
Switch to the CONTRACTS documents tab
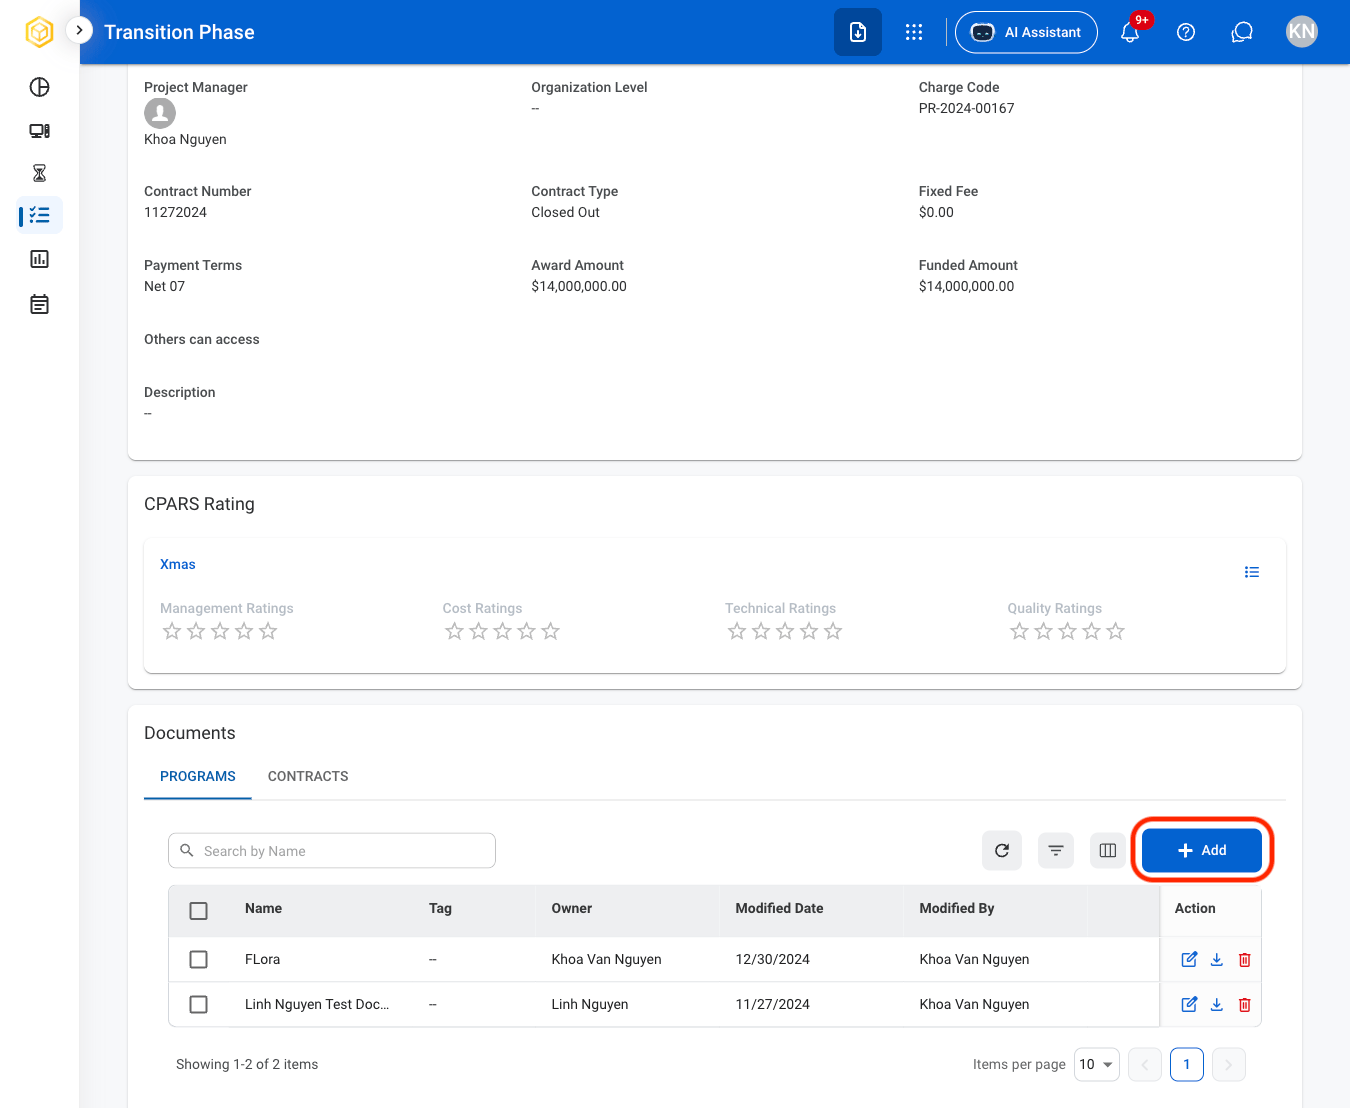point(308,776)
